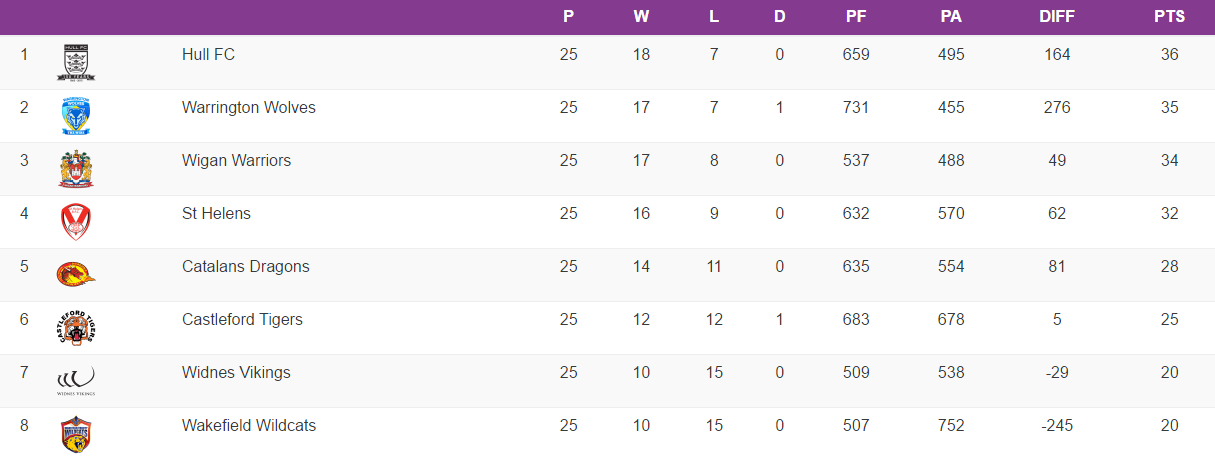
Task: Click the Wakefield Wildcats crest
Action: point(76,433)
